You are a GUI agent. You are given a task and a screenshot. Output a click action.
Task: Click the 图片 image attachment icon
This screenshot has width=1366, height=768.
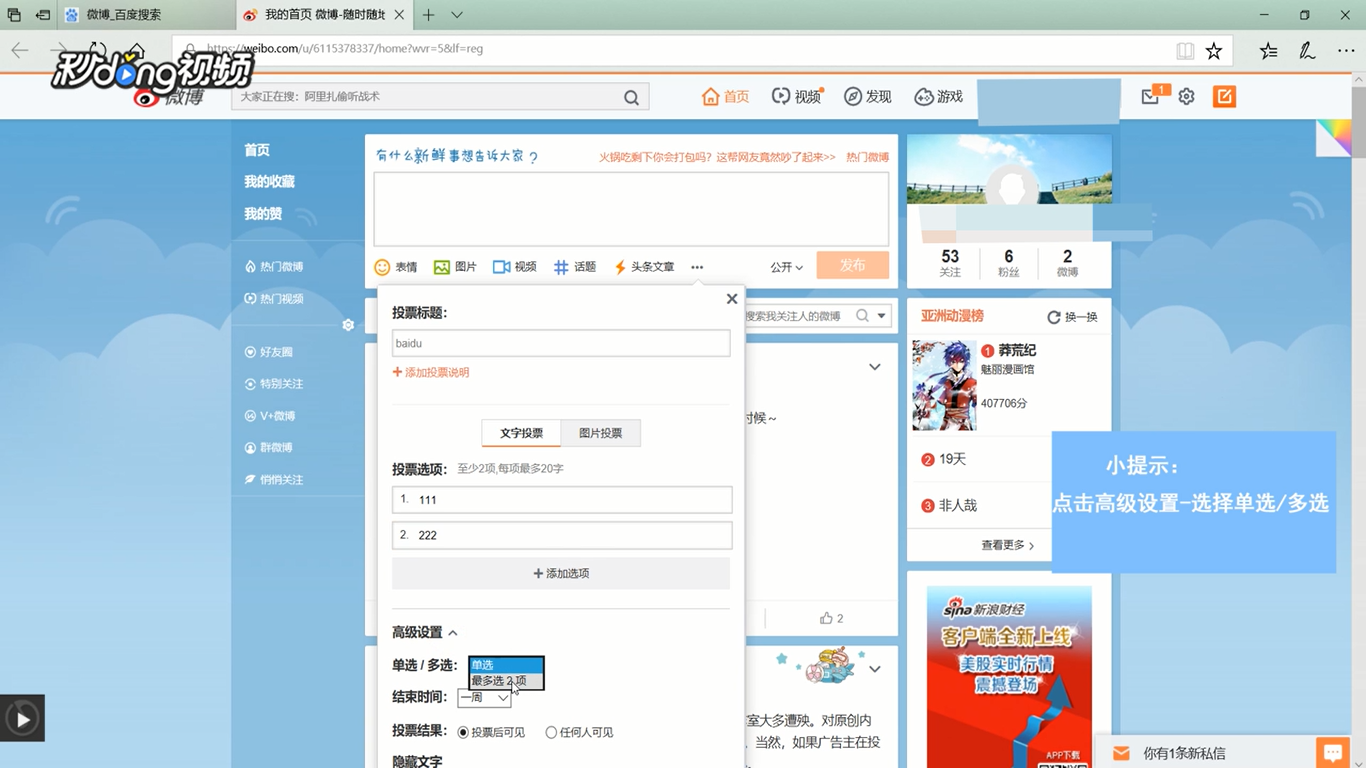click(x=454, y=266)
